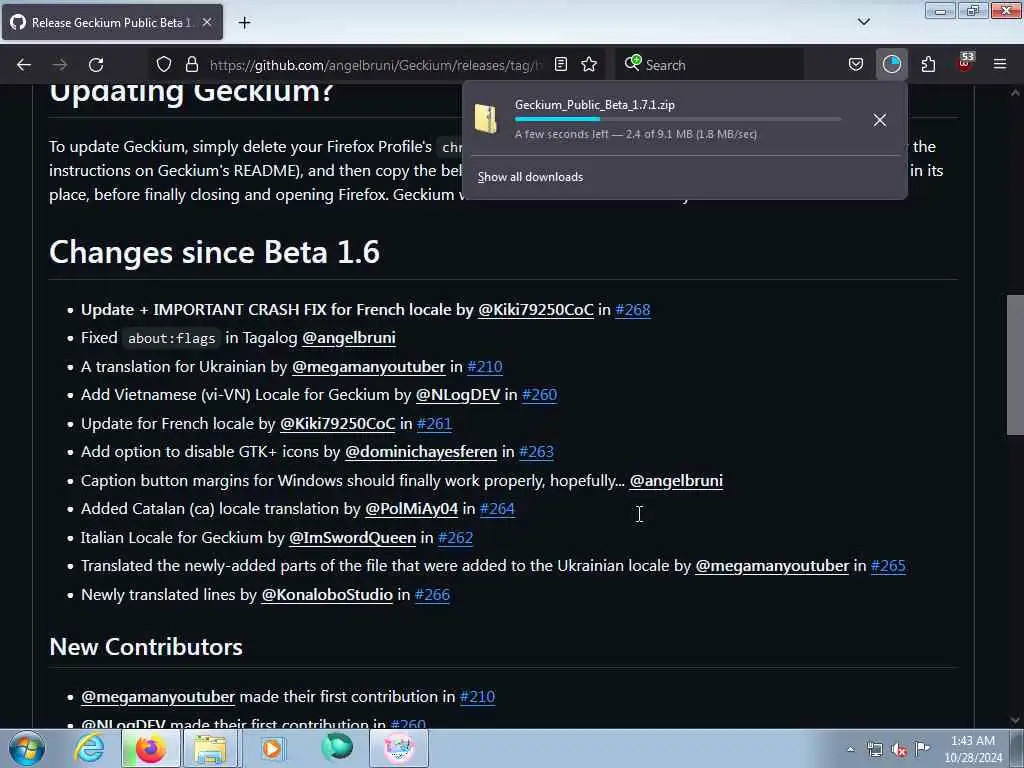Open the tracking protection shield icon
The height and width of the screenshot is (768, 1024).
pyautogui.click(x=164, y=65)
